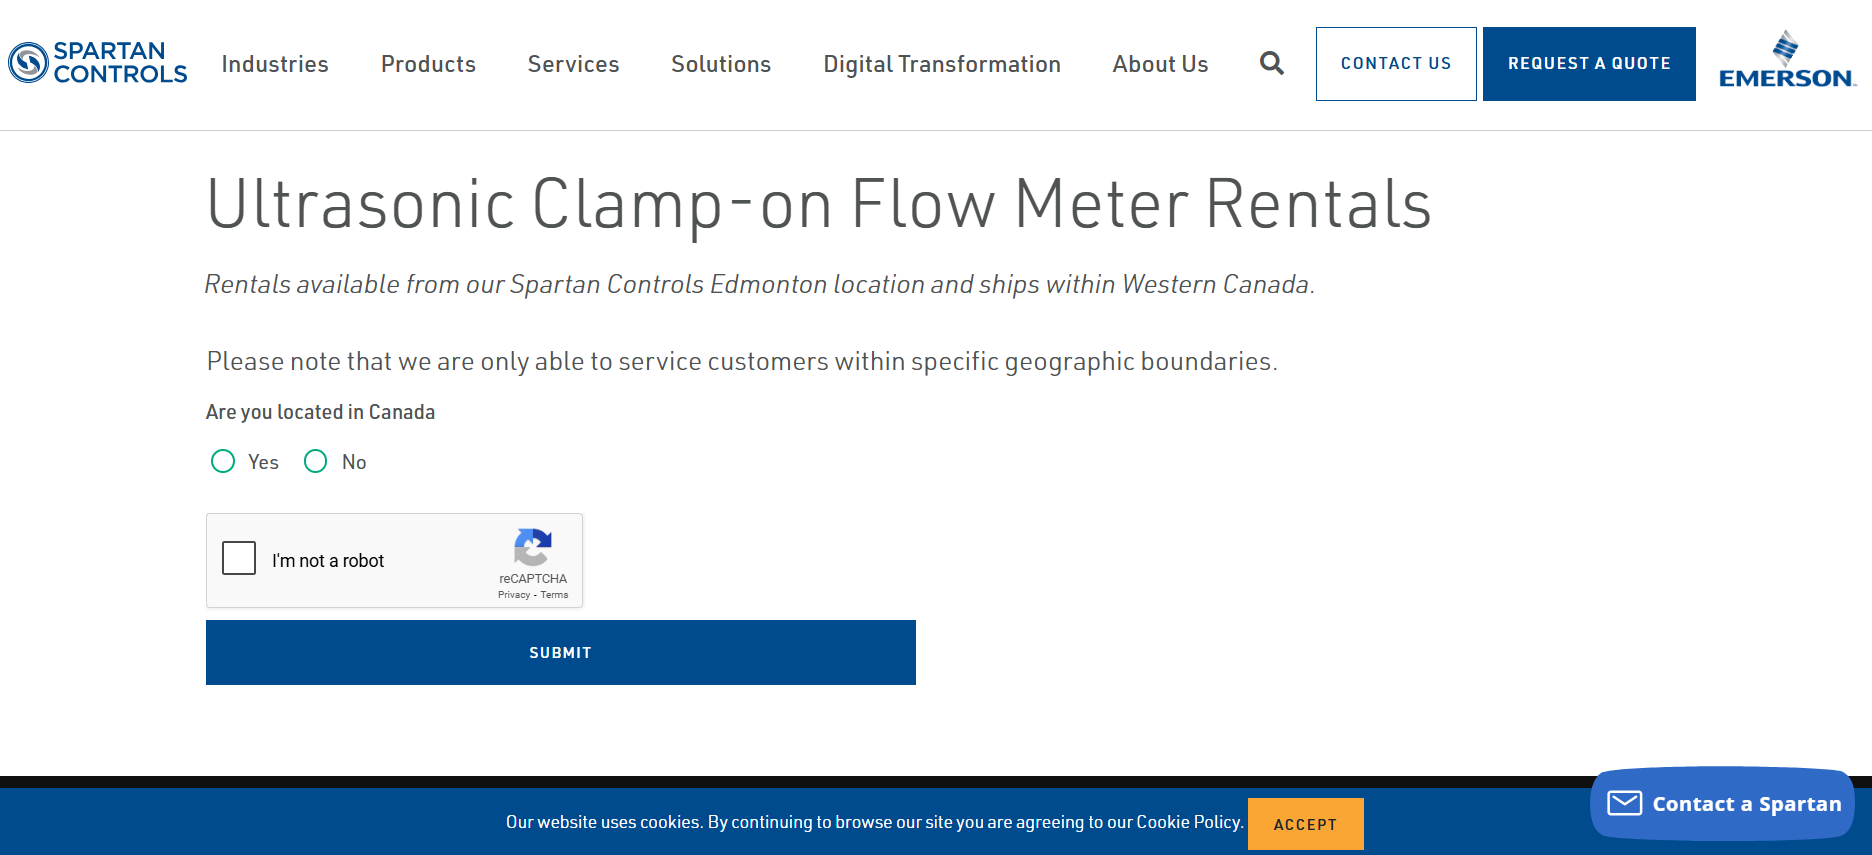Screen dimensions: 1872x855
Task: Click Request a Quote
Action: click(1589, 63)
